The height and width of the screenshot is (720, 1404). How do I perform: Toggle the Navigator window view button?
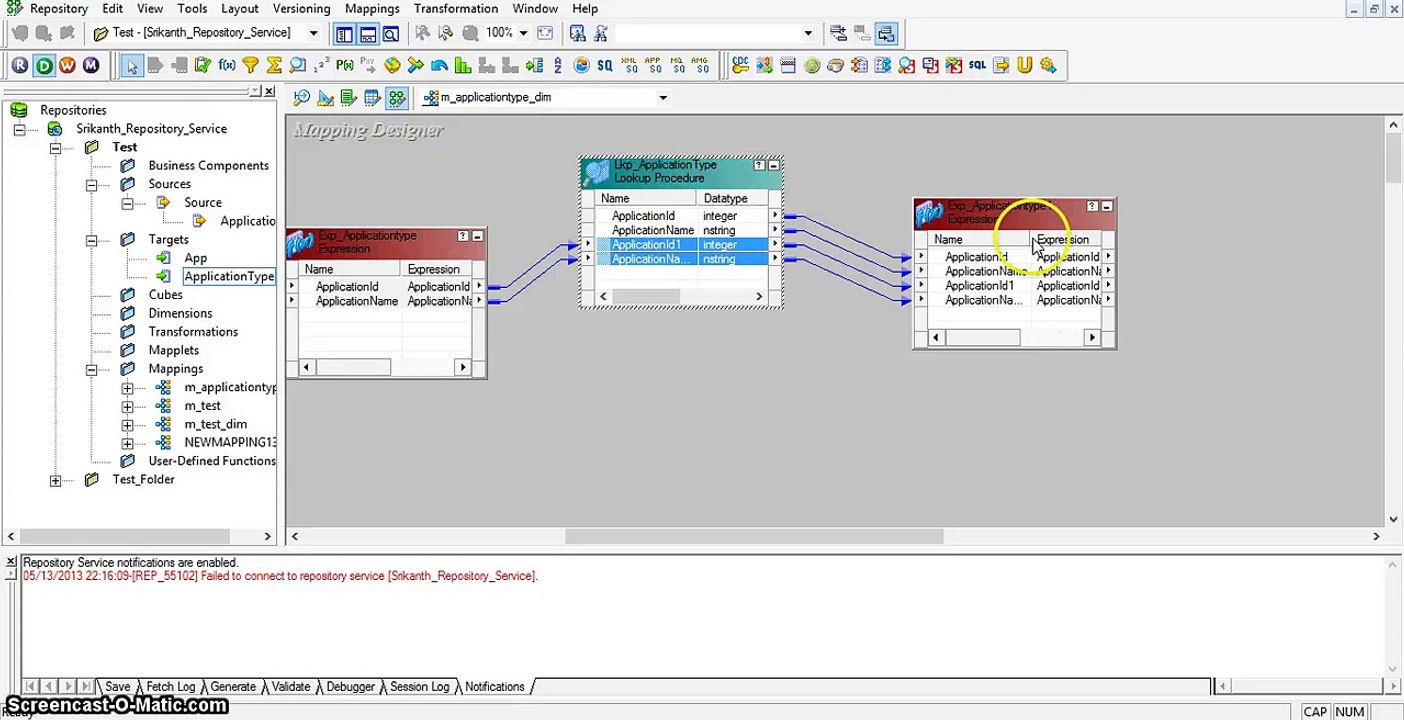point(344,33)
